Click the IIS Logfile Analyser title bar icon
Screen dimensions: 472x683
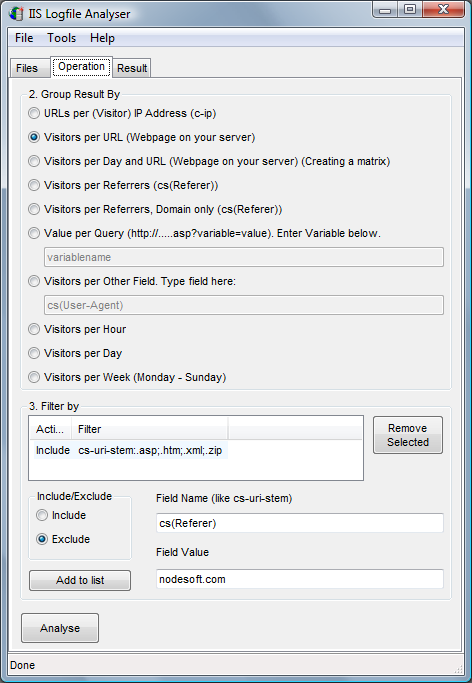tap(16, 14)
